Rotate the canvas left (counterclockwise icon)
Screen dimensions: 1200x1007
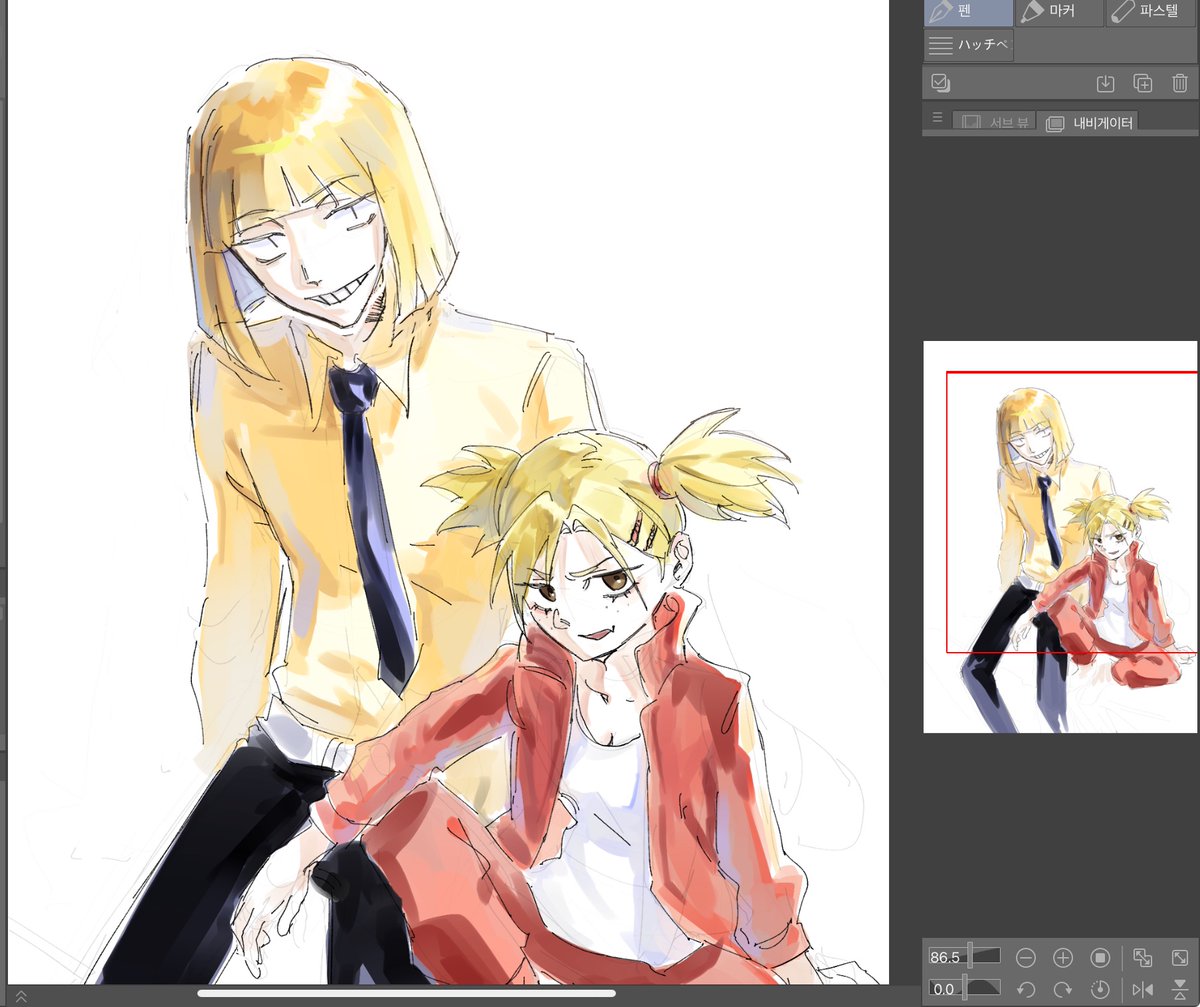[1025, 990]
